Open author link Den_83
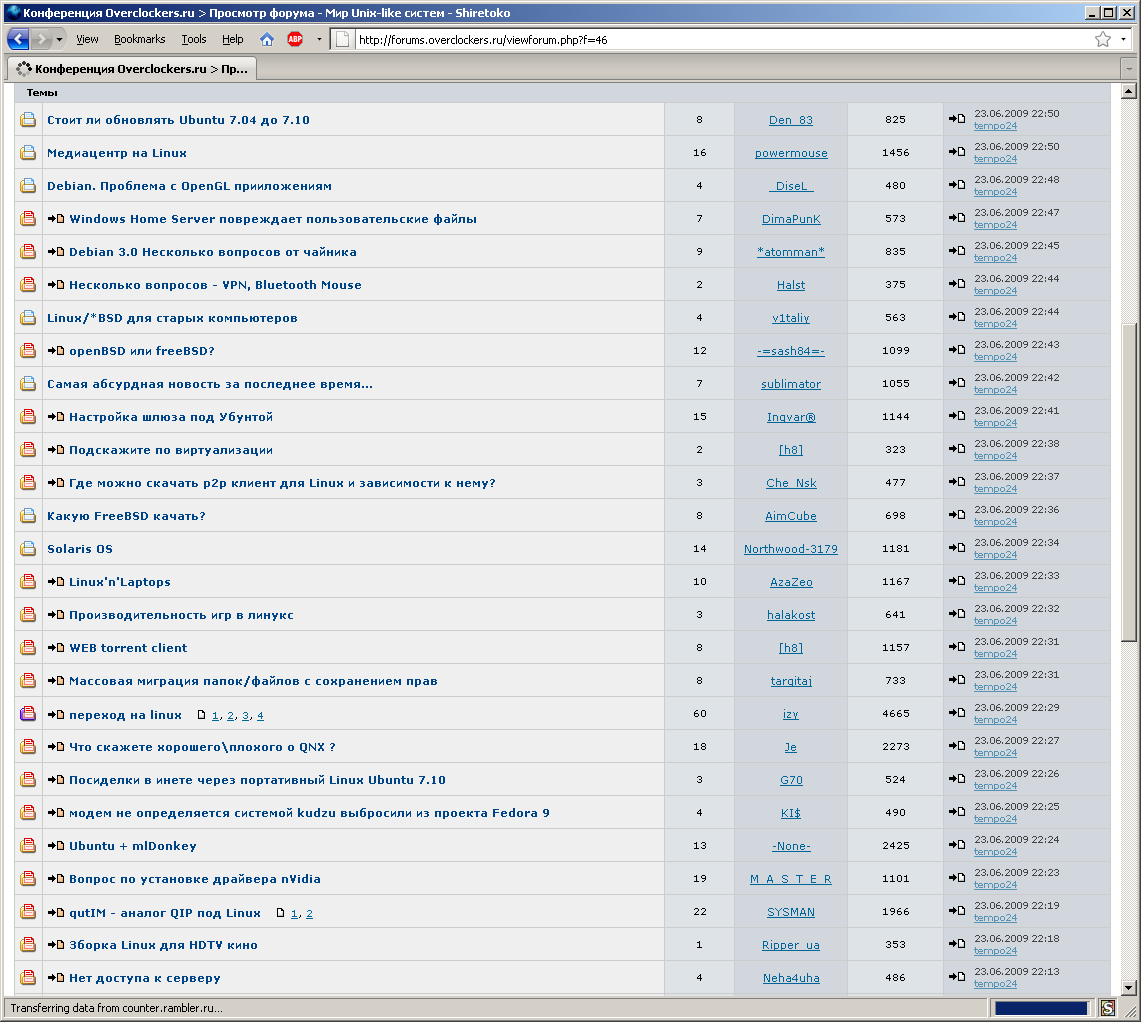This screenshot has height=1022, width=1141. tap(791, 120)
